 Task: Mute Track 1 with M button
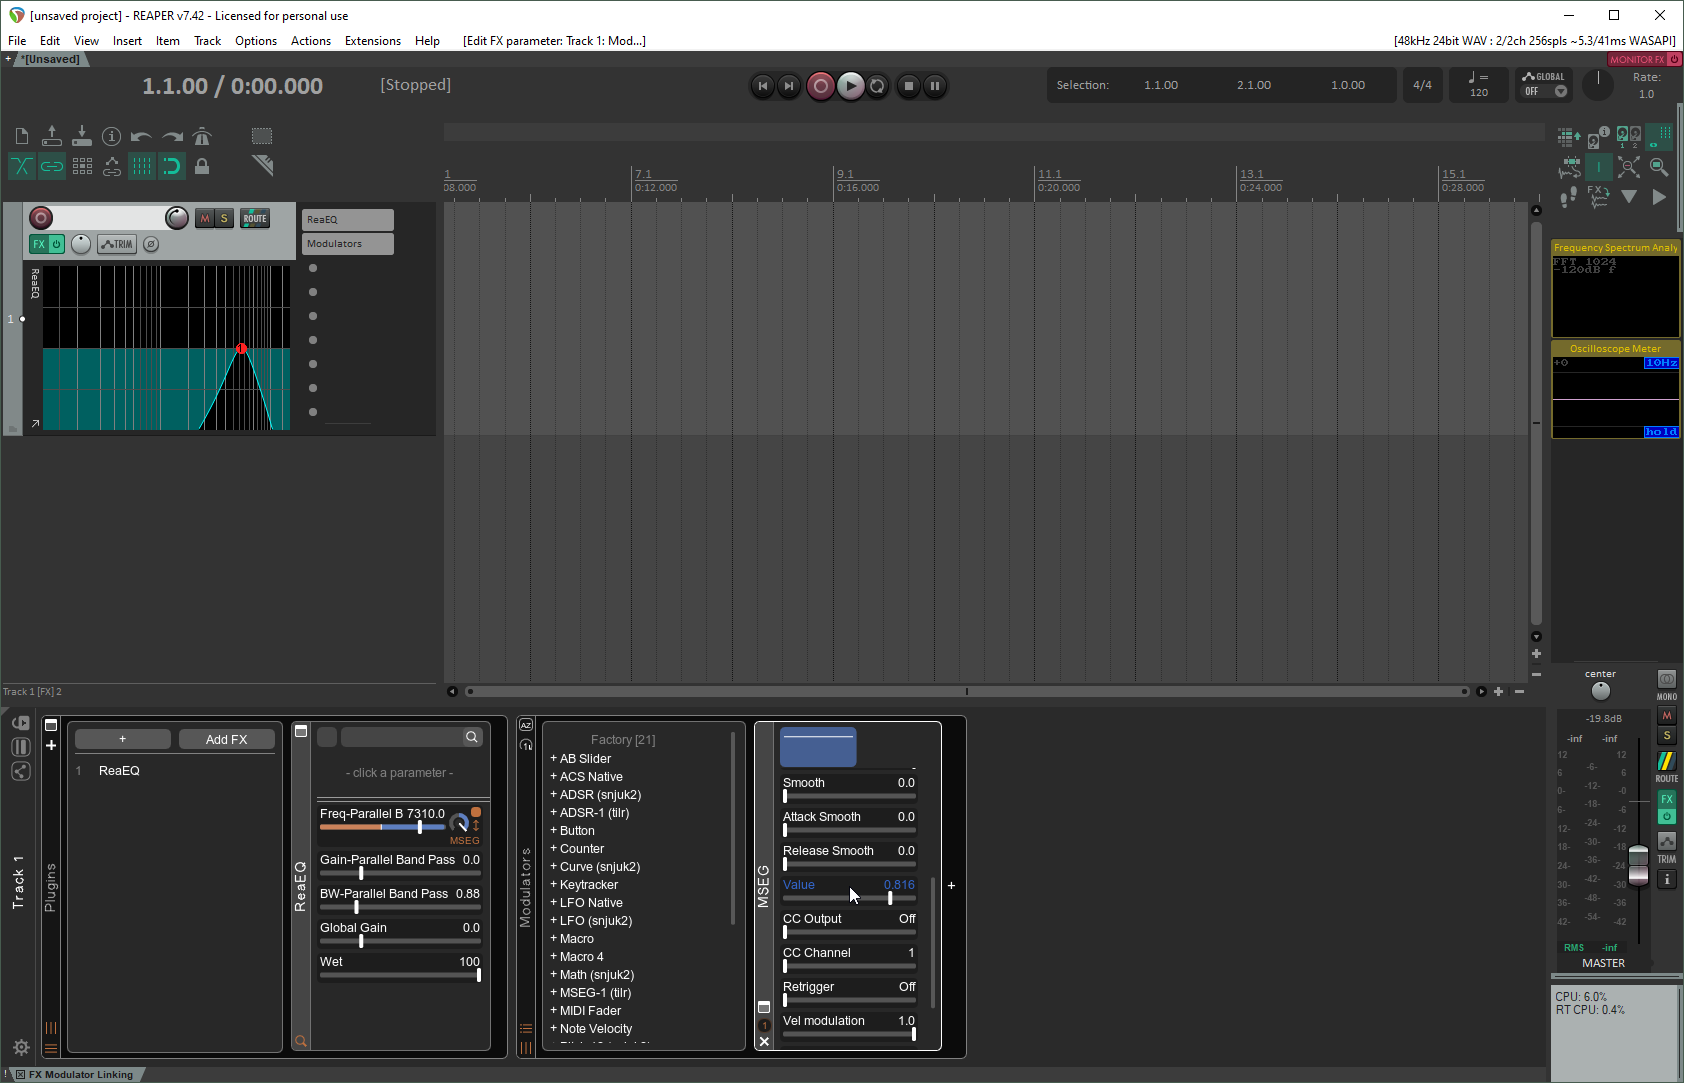click(x=205, y=218)
